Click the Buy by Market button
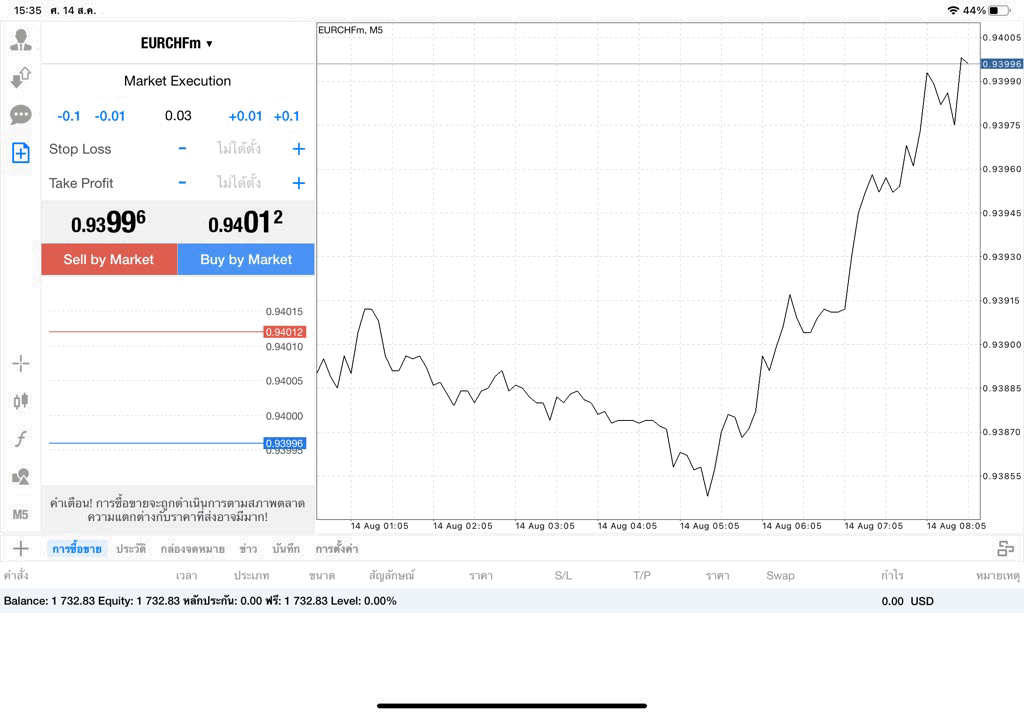The width and height of the screenshot is (1024, 715). pyautogui.click(x=246, y=259)
